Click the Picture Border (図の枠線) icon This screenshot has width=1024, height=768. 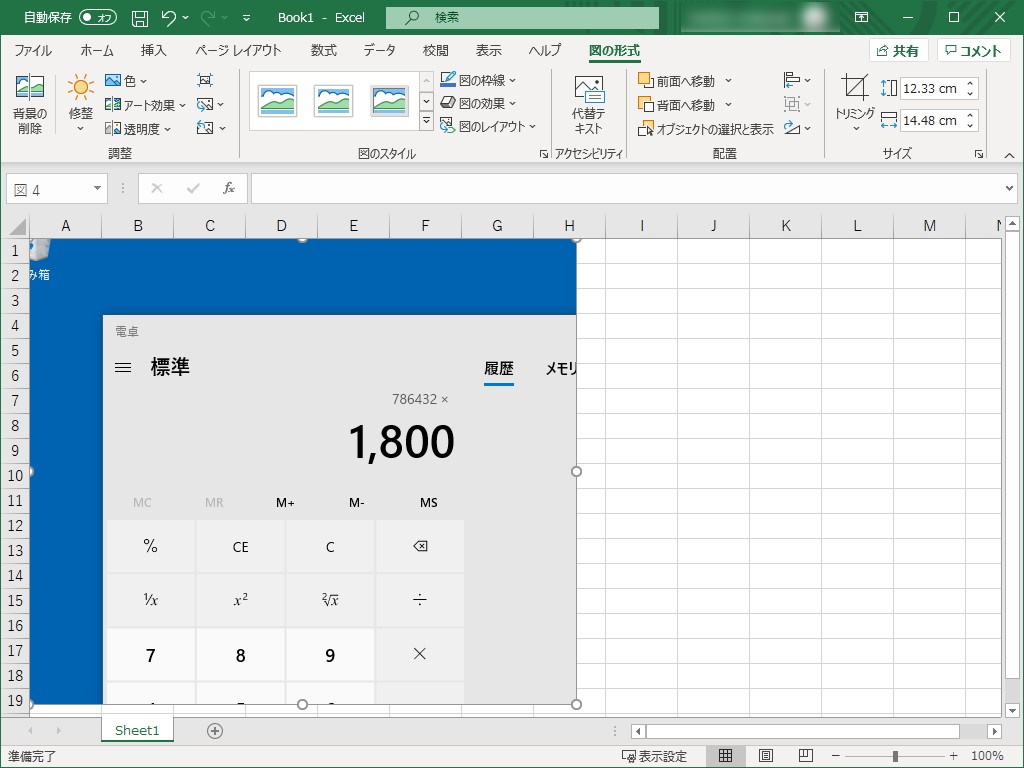coord(448,79)
